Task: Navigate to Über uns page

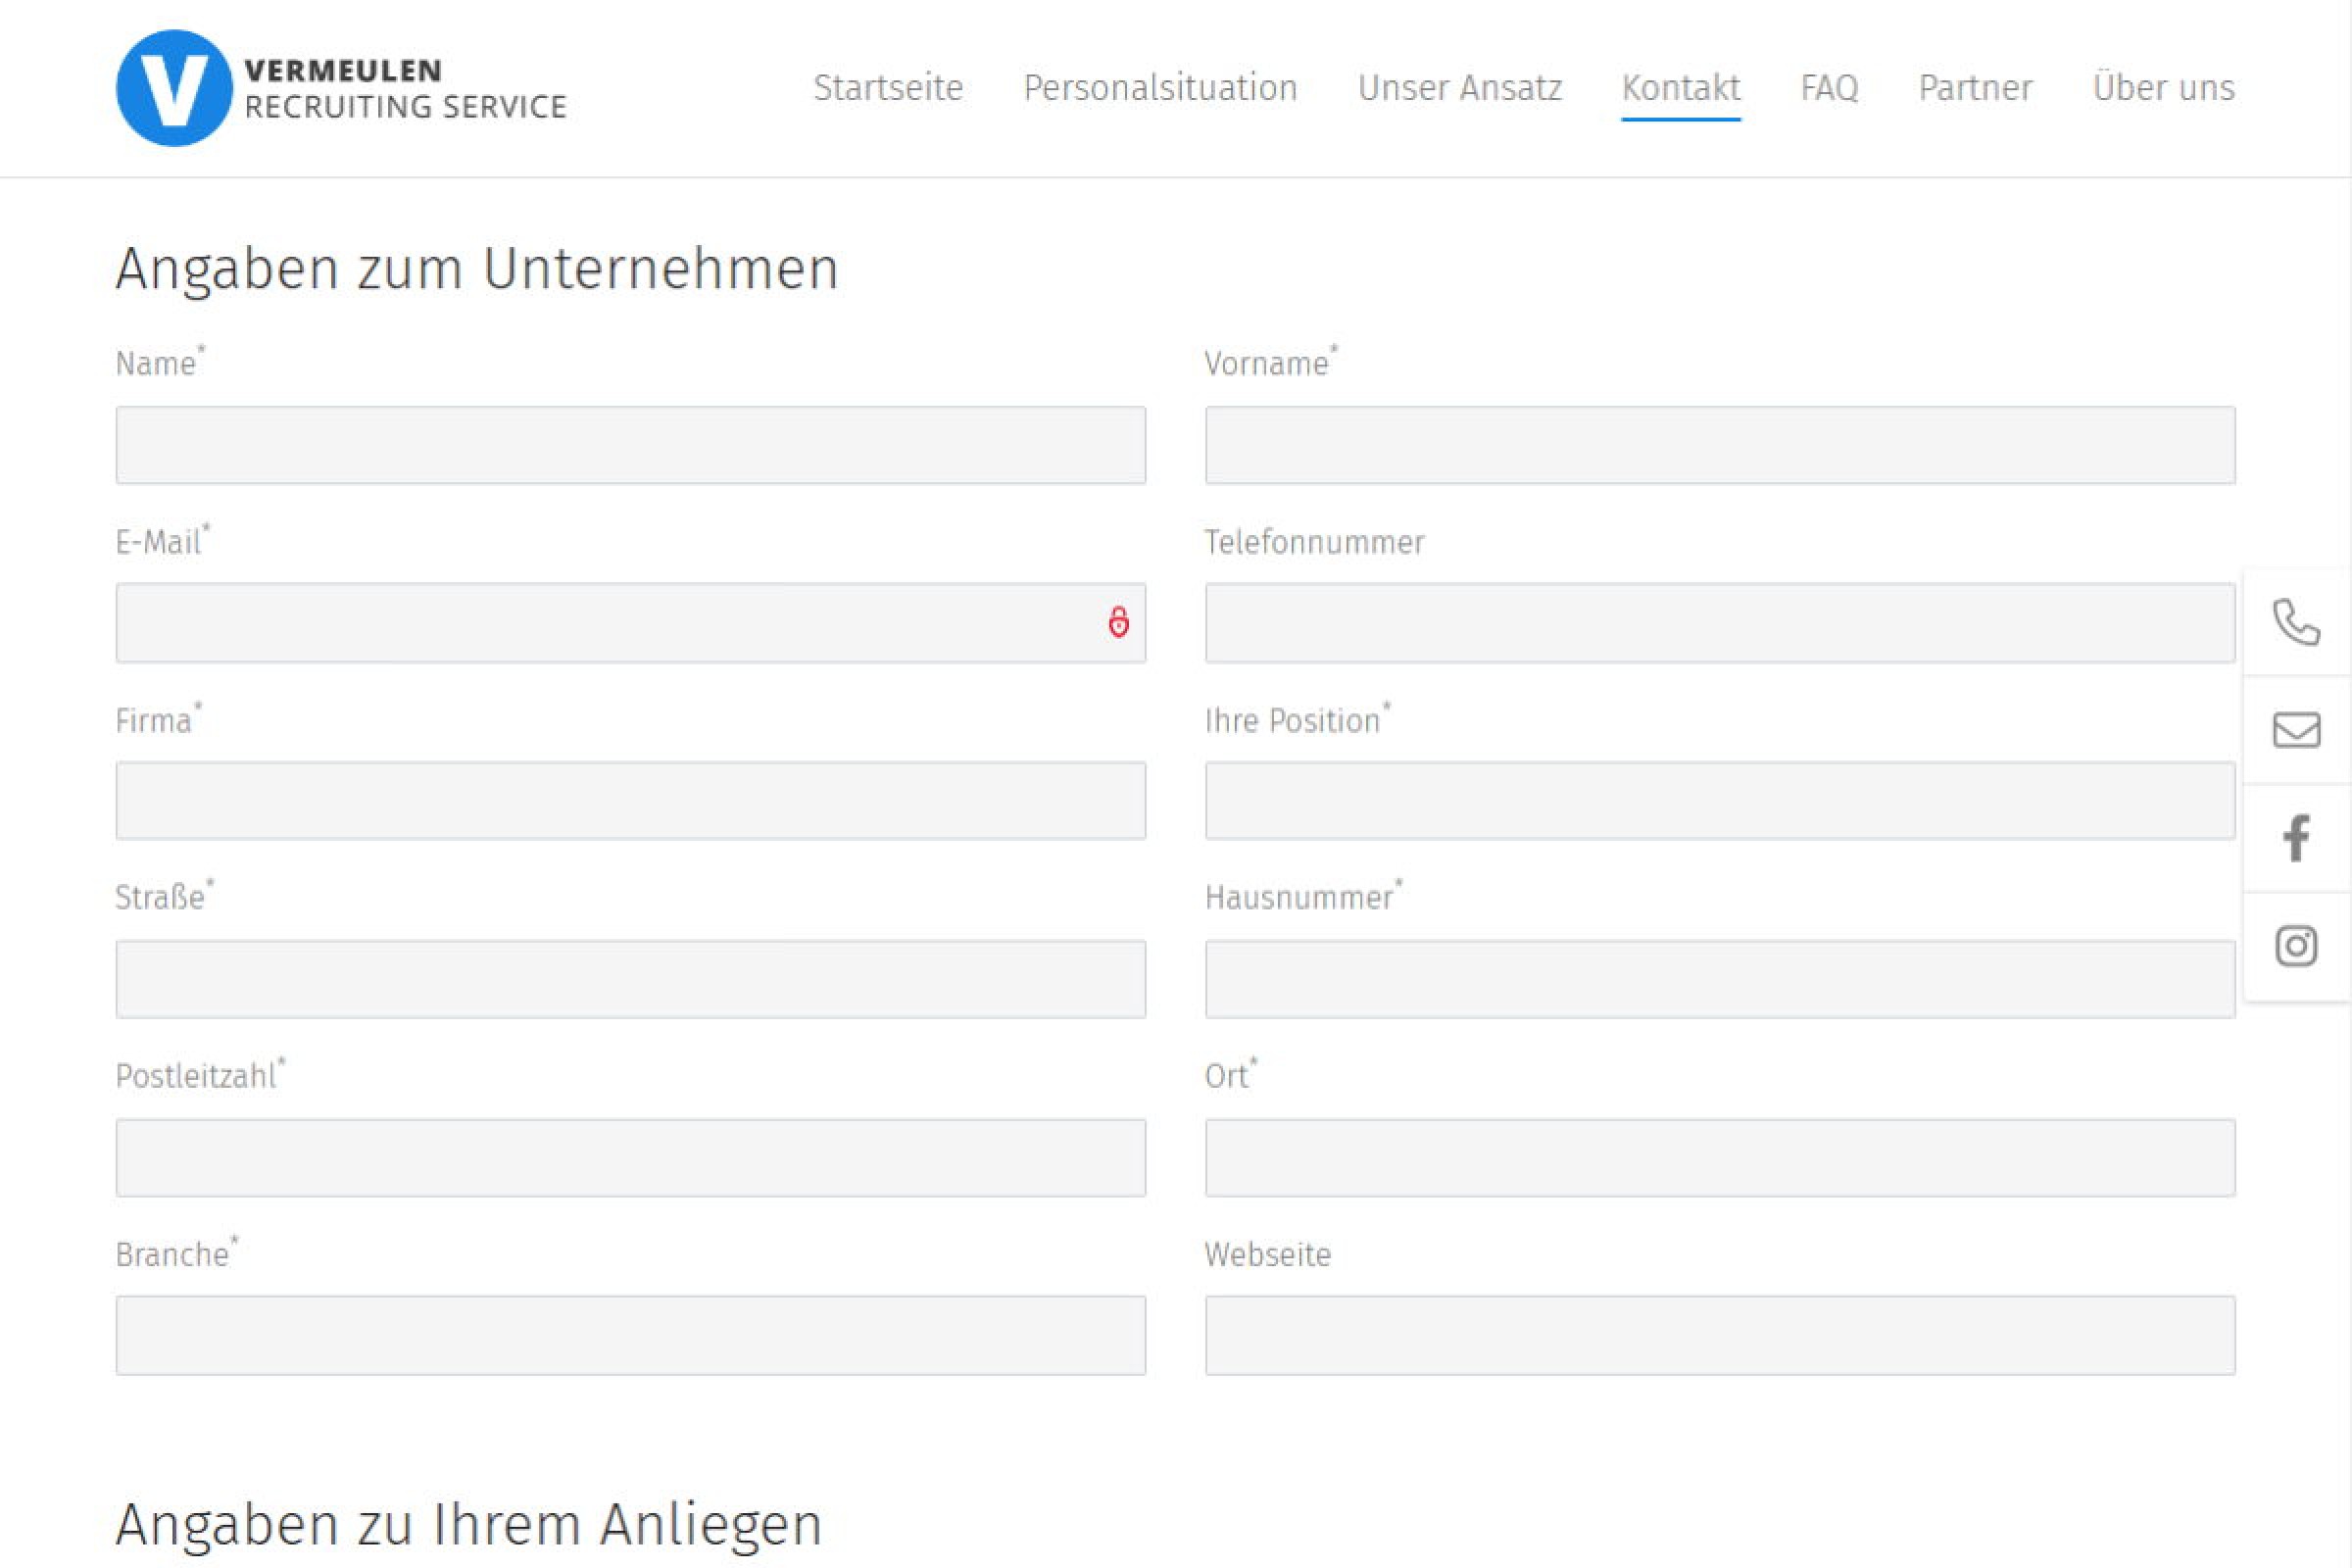Action: coord(2163,88)
